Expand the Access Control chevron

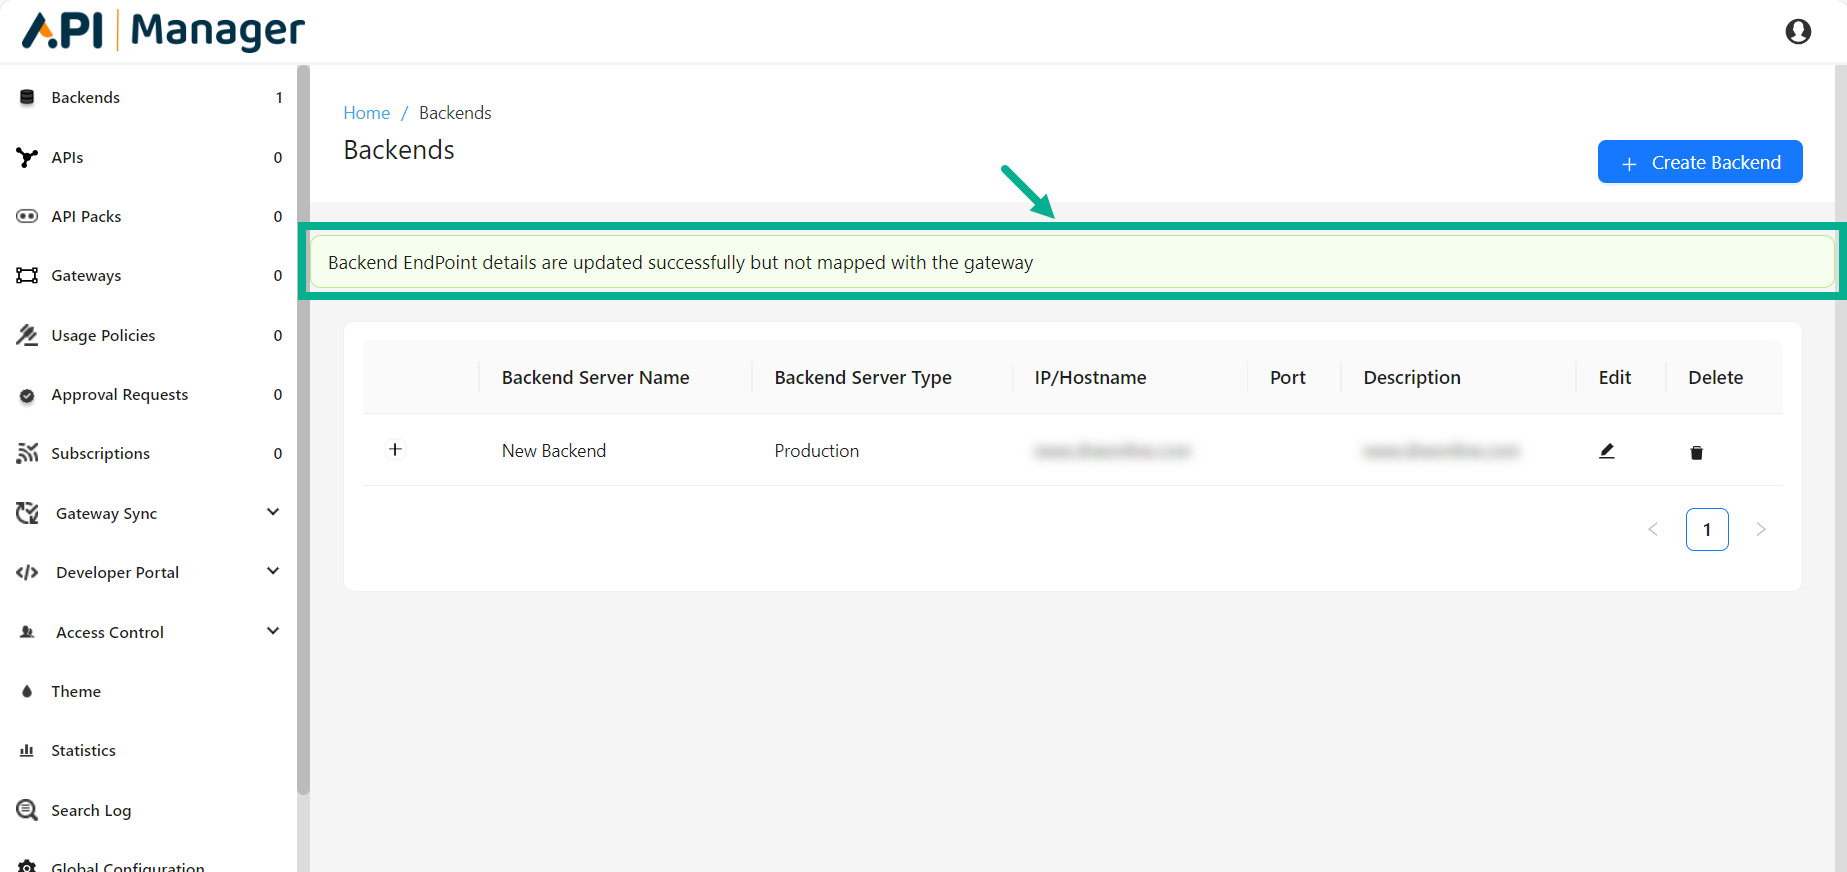point(273,631)
